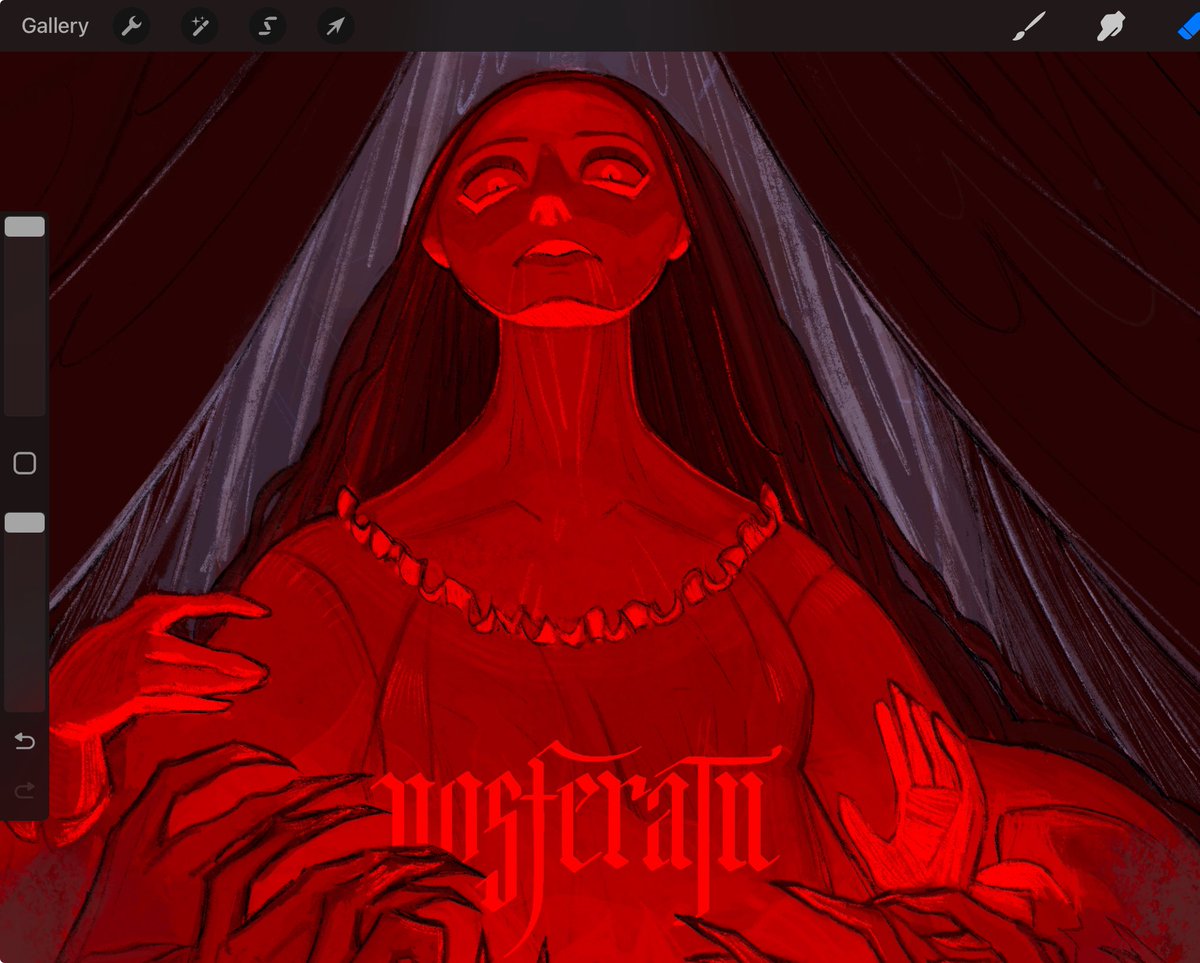Activate the Selection tool

click(x=267, y=26)
